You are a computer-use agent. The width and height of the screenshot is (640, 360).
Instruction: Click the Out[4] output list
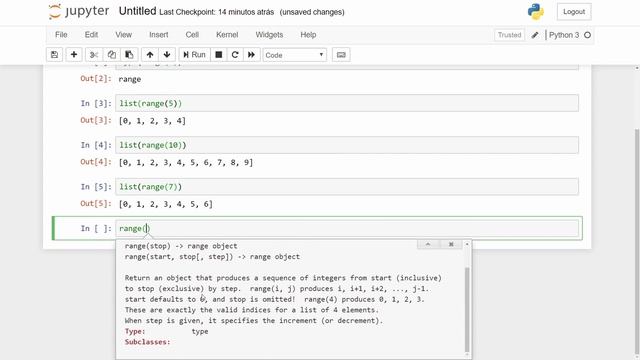[x=186, y=162]
